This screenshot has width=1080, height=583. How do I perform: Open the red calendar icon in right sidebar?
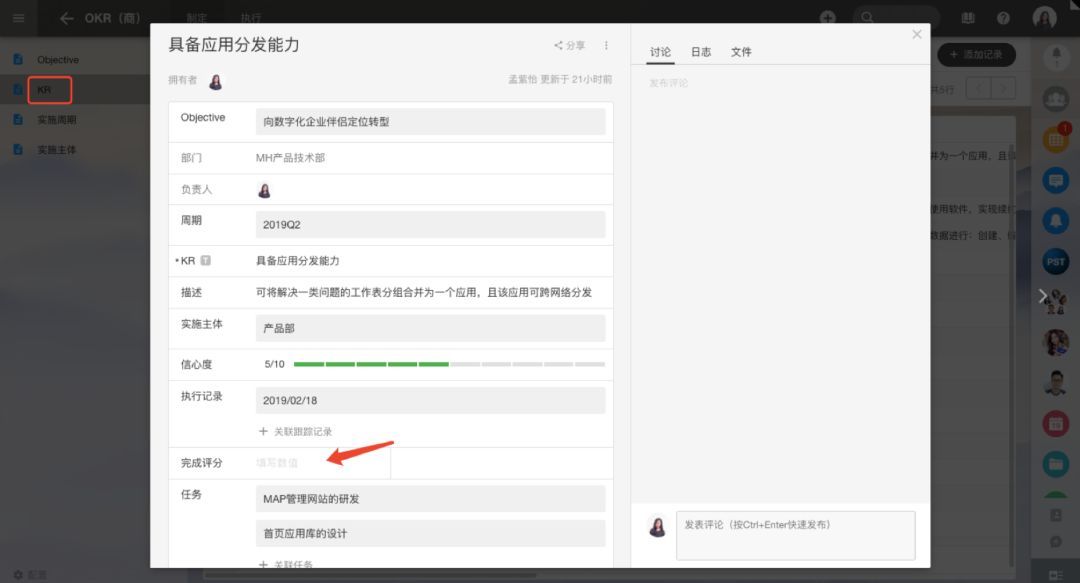tap(1056, 424)
